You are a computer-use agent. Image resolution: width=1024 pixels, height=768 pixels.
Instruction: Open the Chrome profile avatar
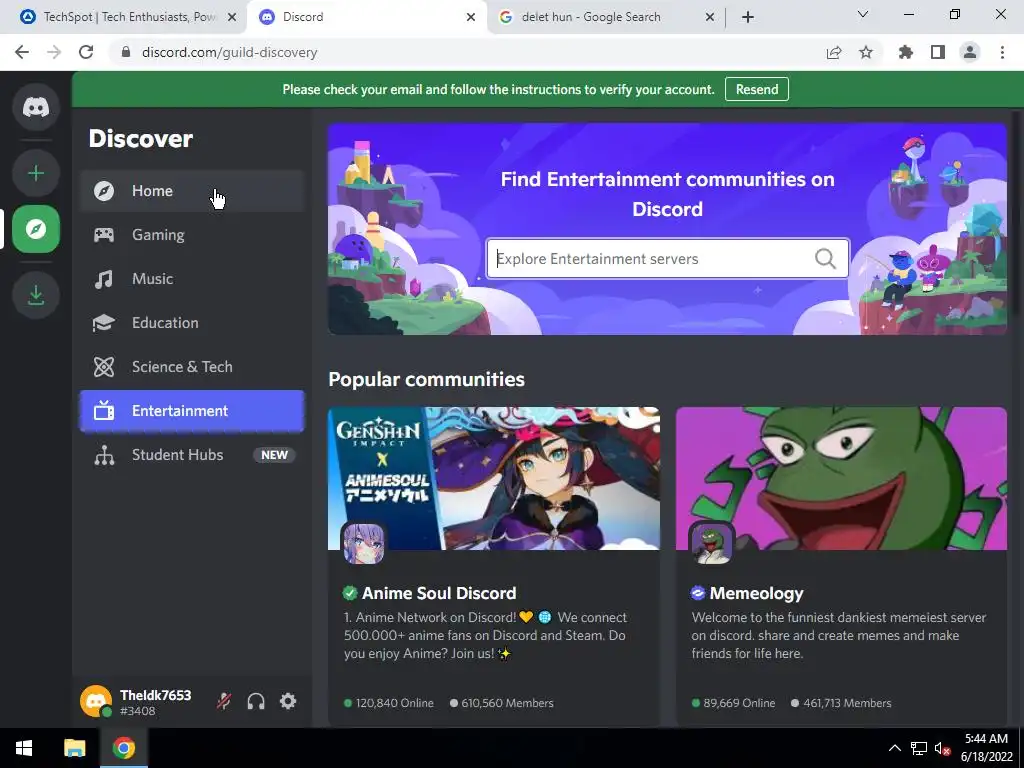[x=970, y=52]
